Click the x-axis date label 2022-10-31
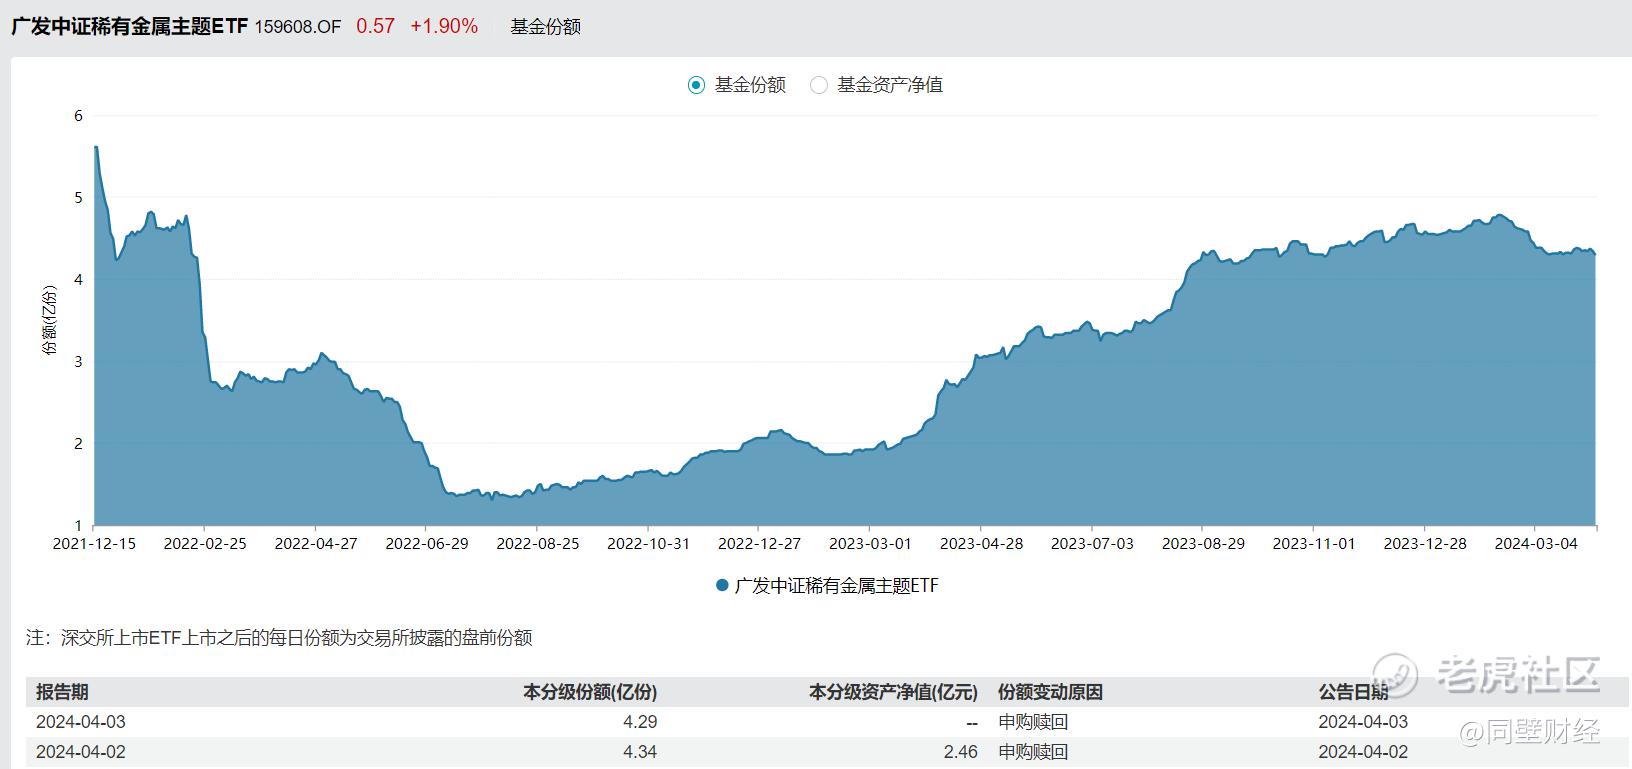The image size is (1632, 769). point(649,544)
